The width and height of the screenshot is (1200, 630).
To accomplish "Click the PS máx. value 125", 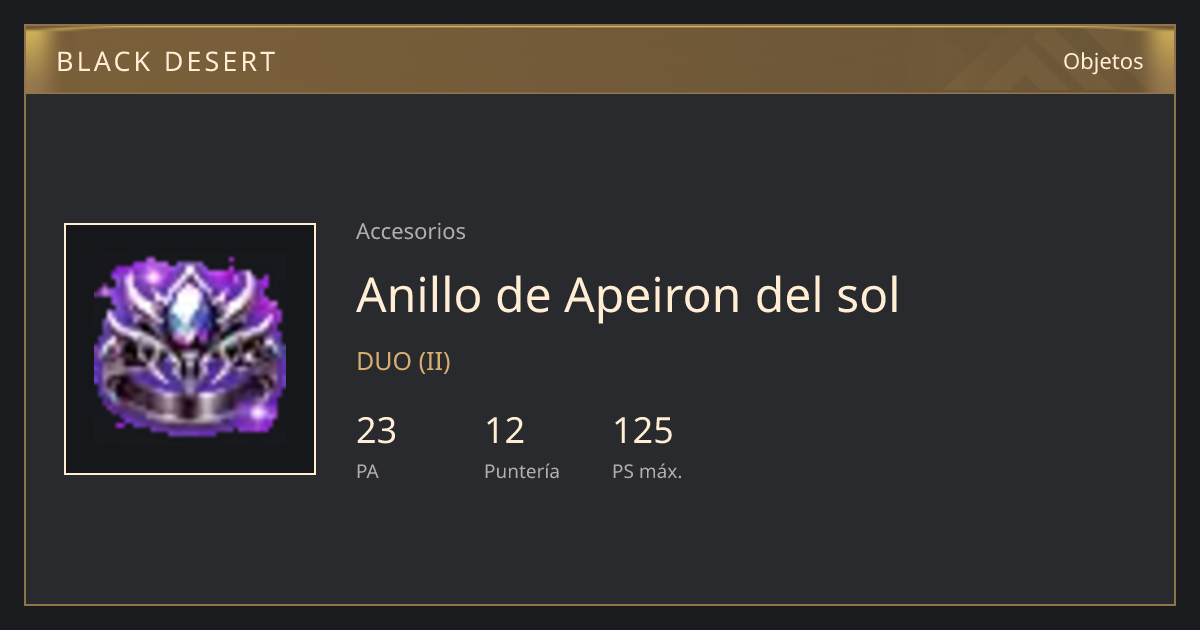I will pos(643,431).
